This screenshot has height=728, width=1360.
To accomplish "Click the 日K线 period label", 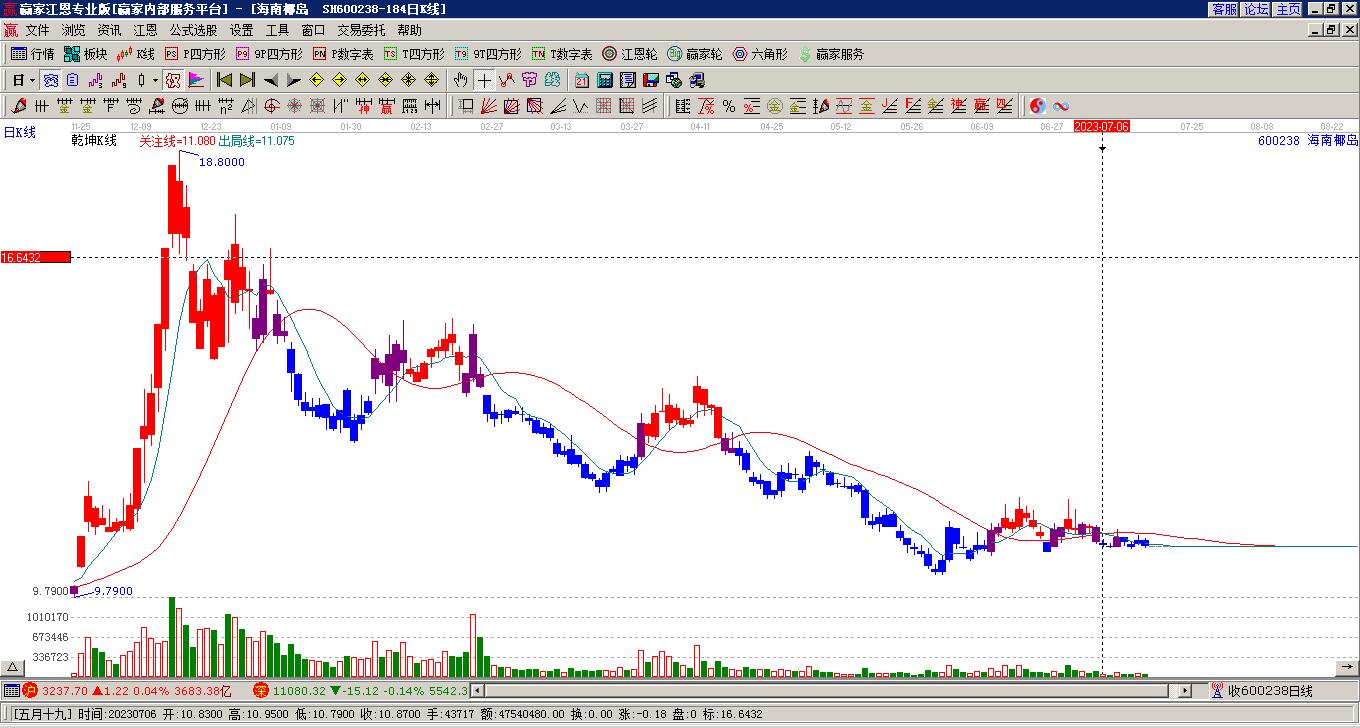I will tap(19, 132).
